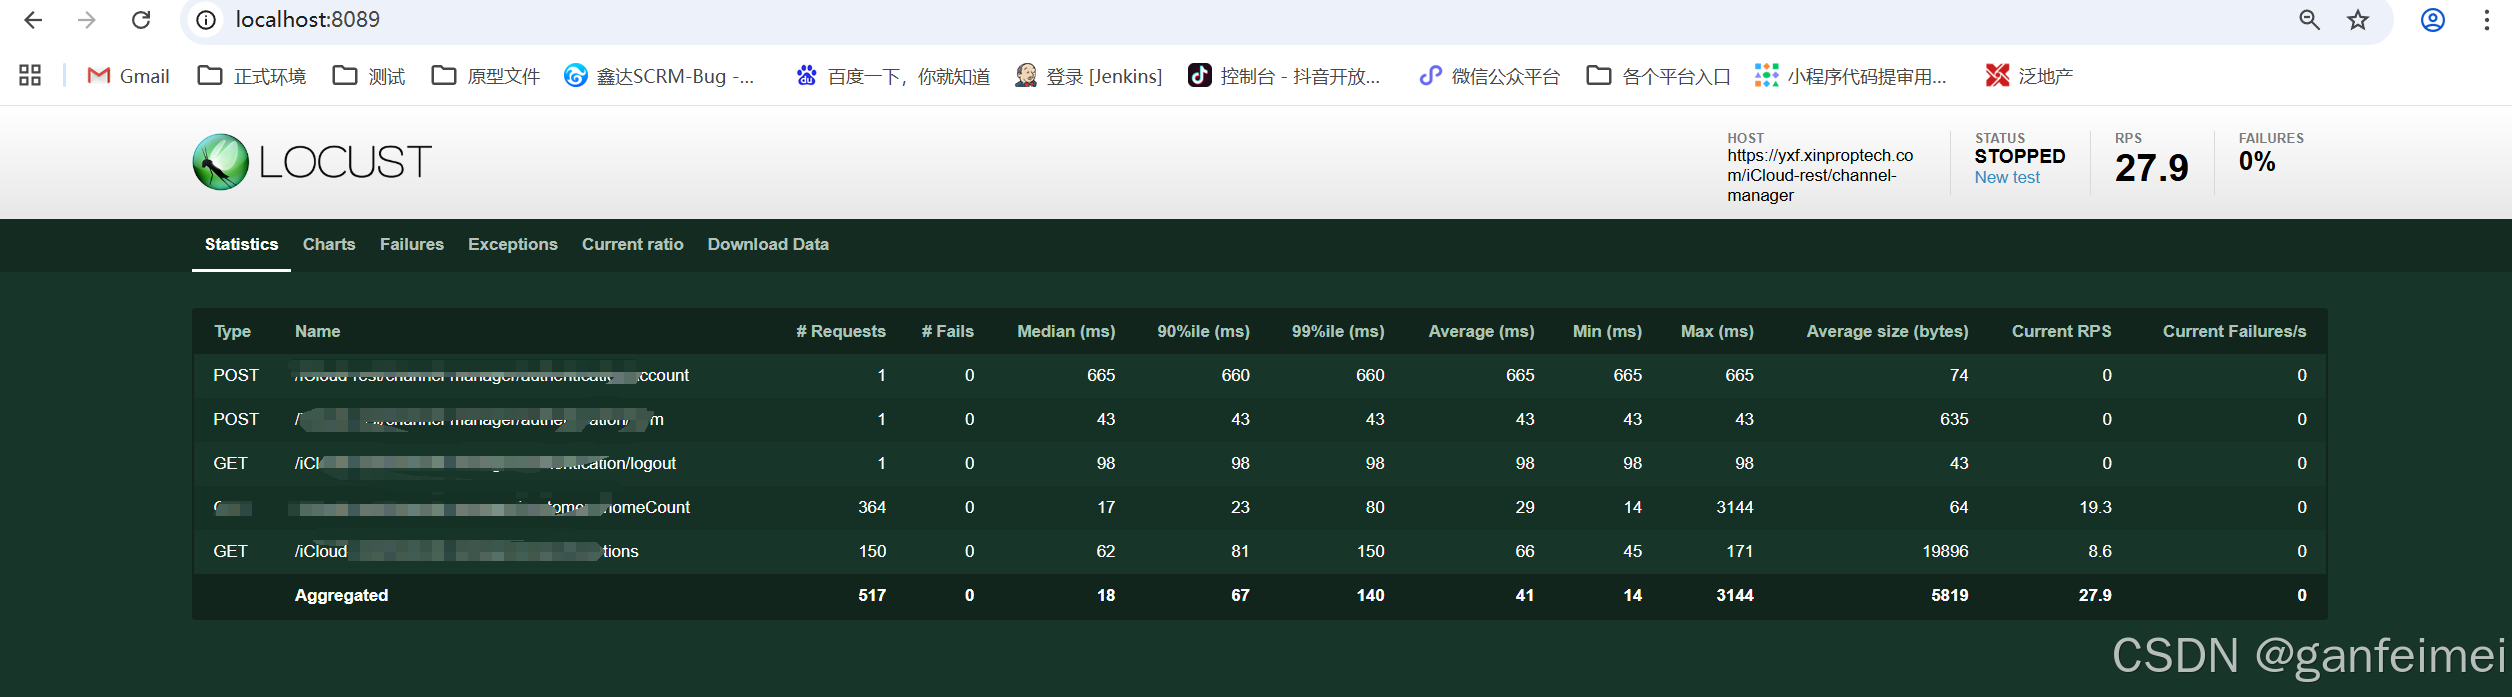Click the 517 aggregated requests cell
This screenshot has height=697, width=2512.
tap(872, 595)
